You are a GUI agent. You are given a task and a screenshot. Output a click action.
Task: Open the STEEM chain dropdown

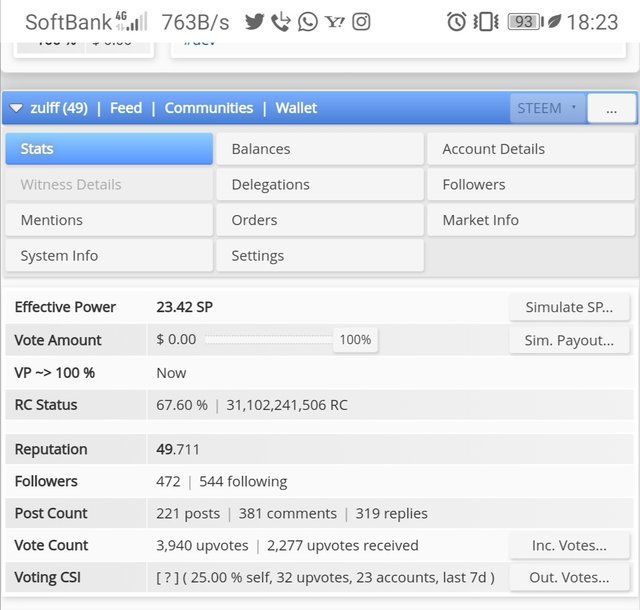pyautogui.click(x=547, y=108)
